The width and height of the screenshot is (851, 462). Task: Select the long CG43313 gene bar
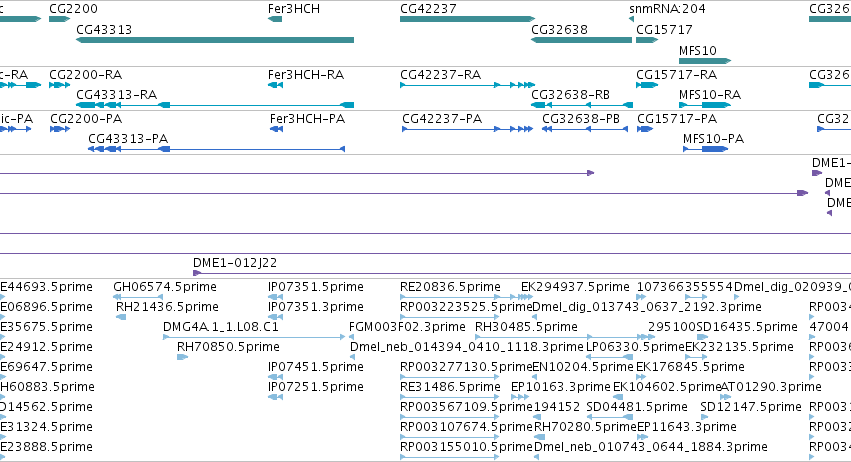[215, 40]
